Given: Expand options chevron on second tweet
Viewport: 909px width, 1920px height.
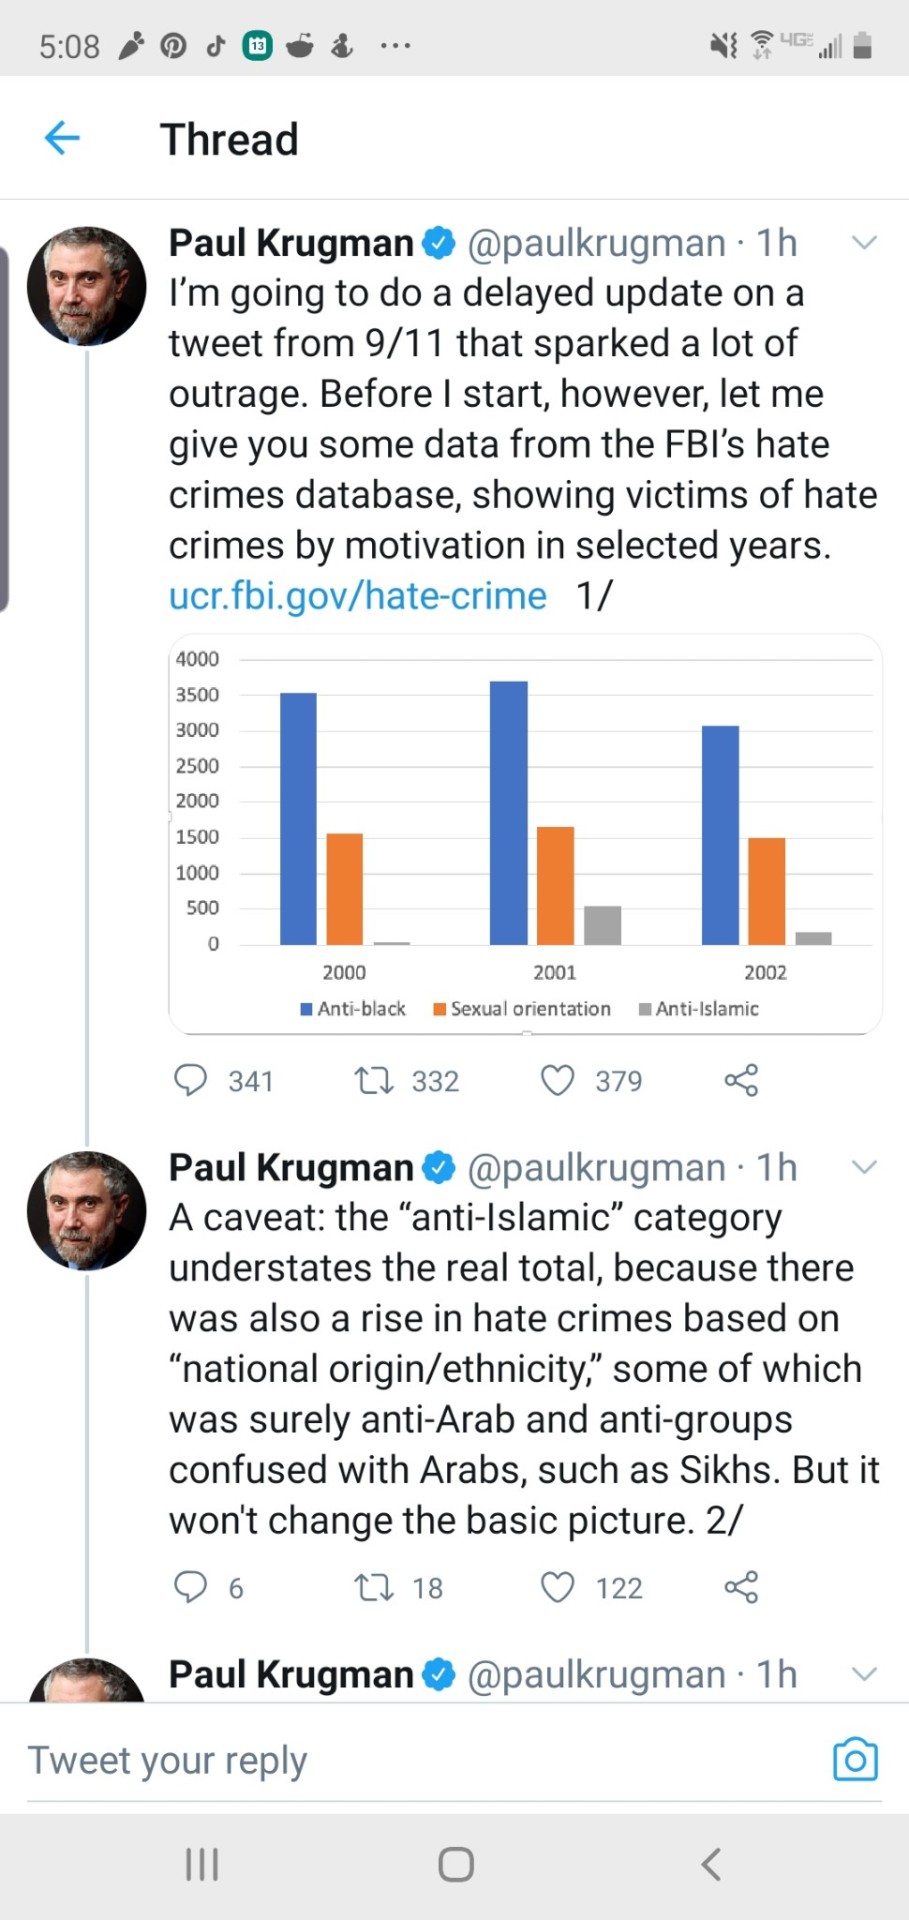Looking at the screenshot, I should 864,1167.
